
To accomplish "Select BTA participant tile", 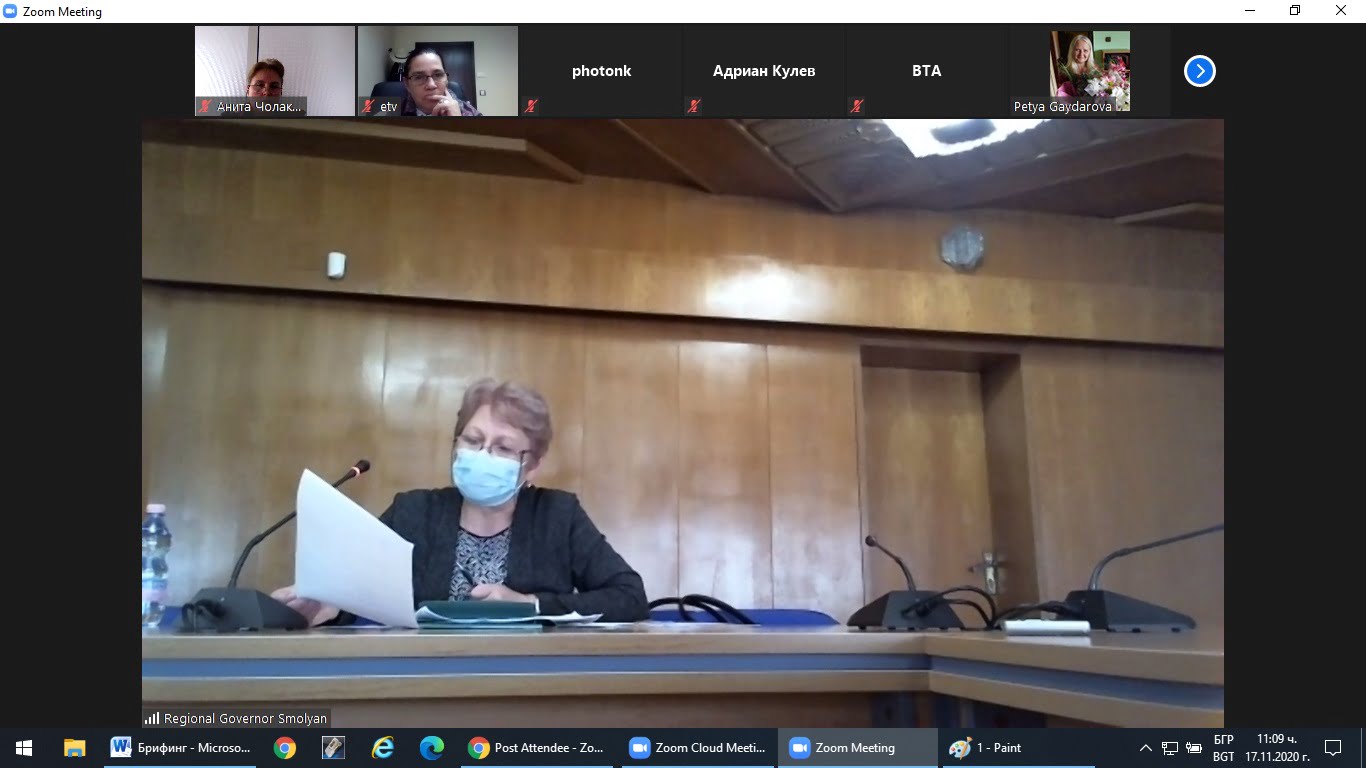I will pyautogui.click(x=927, y=71).
